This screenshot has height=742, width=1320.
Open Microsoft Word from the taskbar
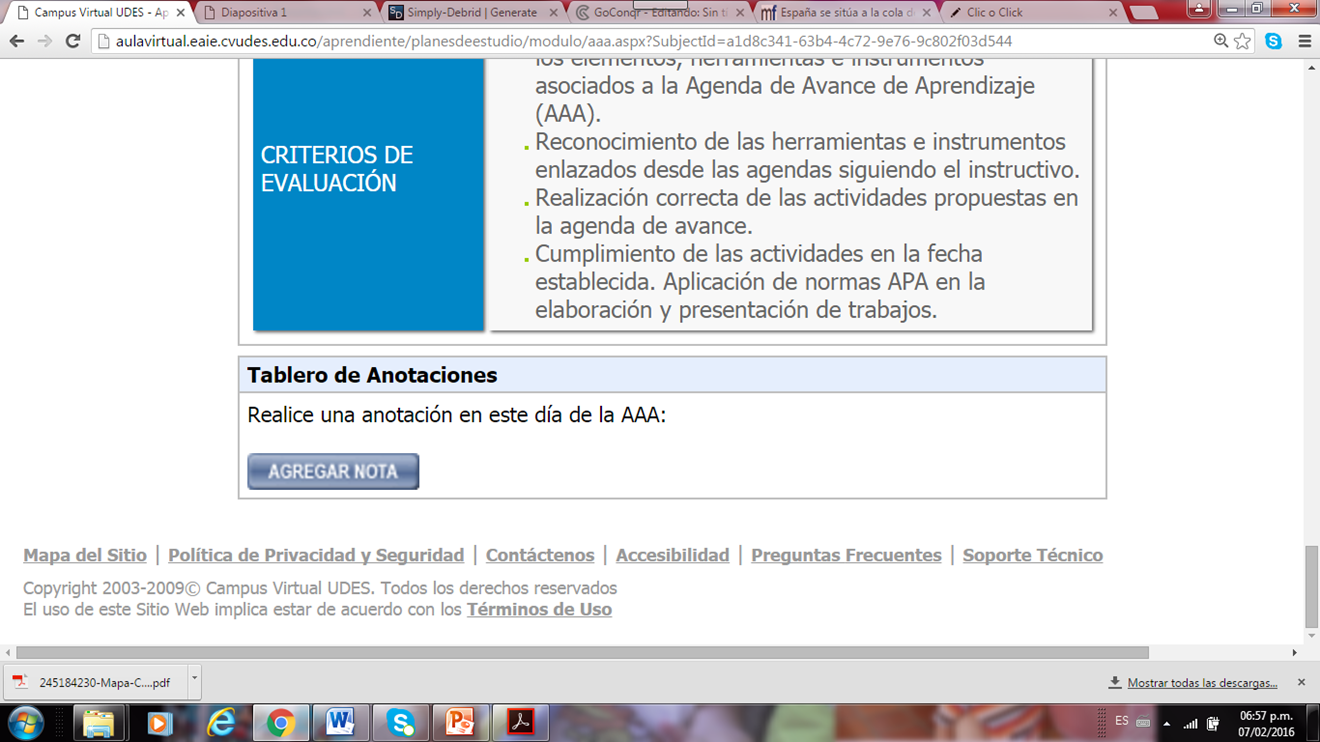tap(340, 722)
